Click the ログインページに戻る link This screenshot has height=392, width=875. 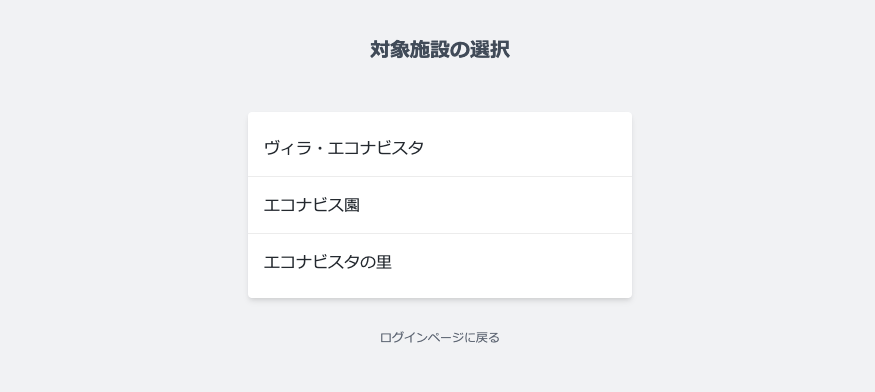click(440, 337)
